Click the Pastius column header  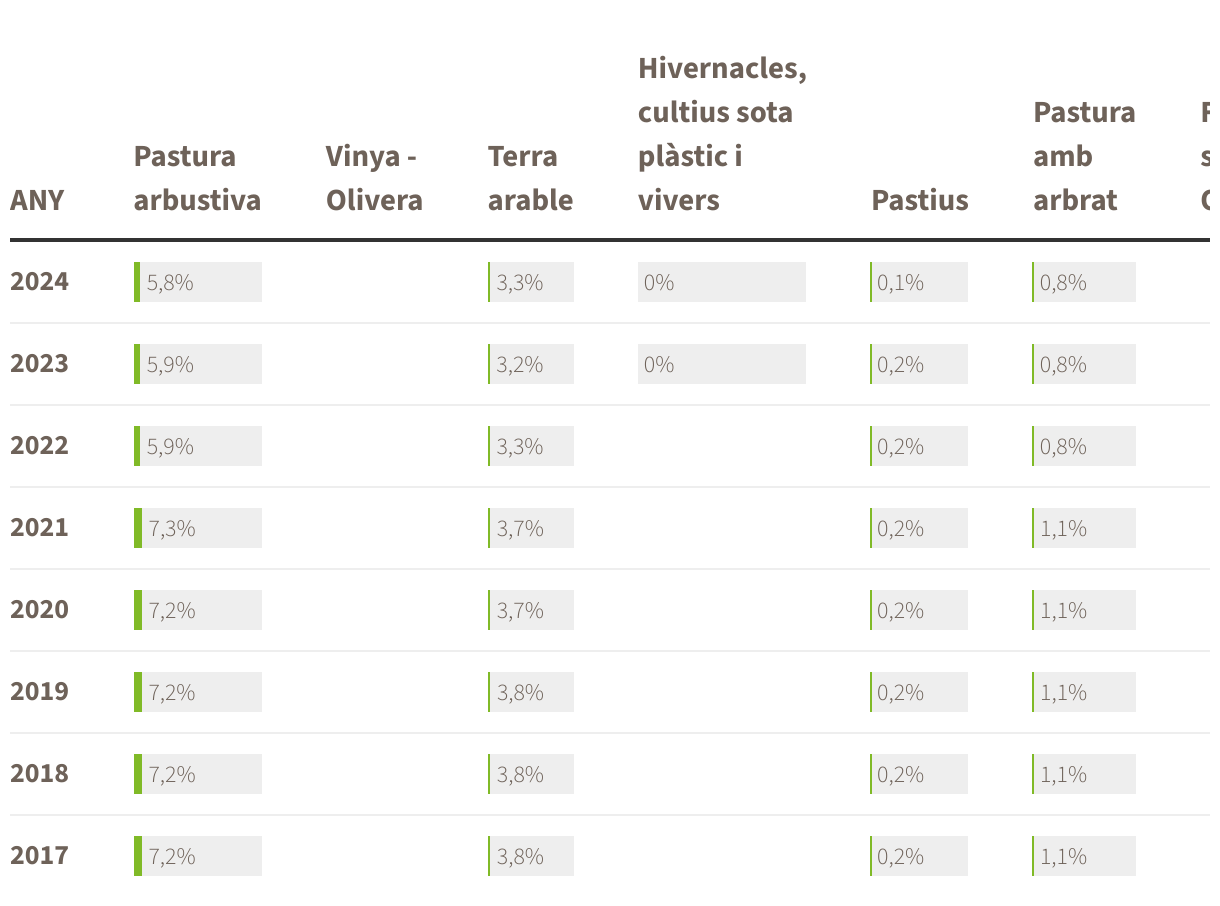[920, 200]
